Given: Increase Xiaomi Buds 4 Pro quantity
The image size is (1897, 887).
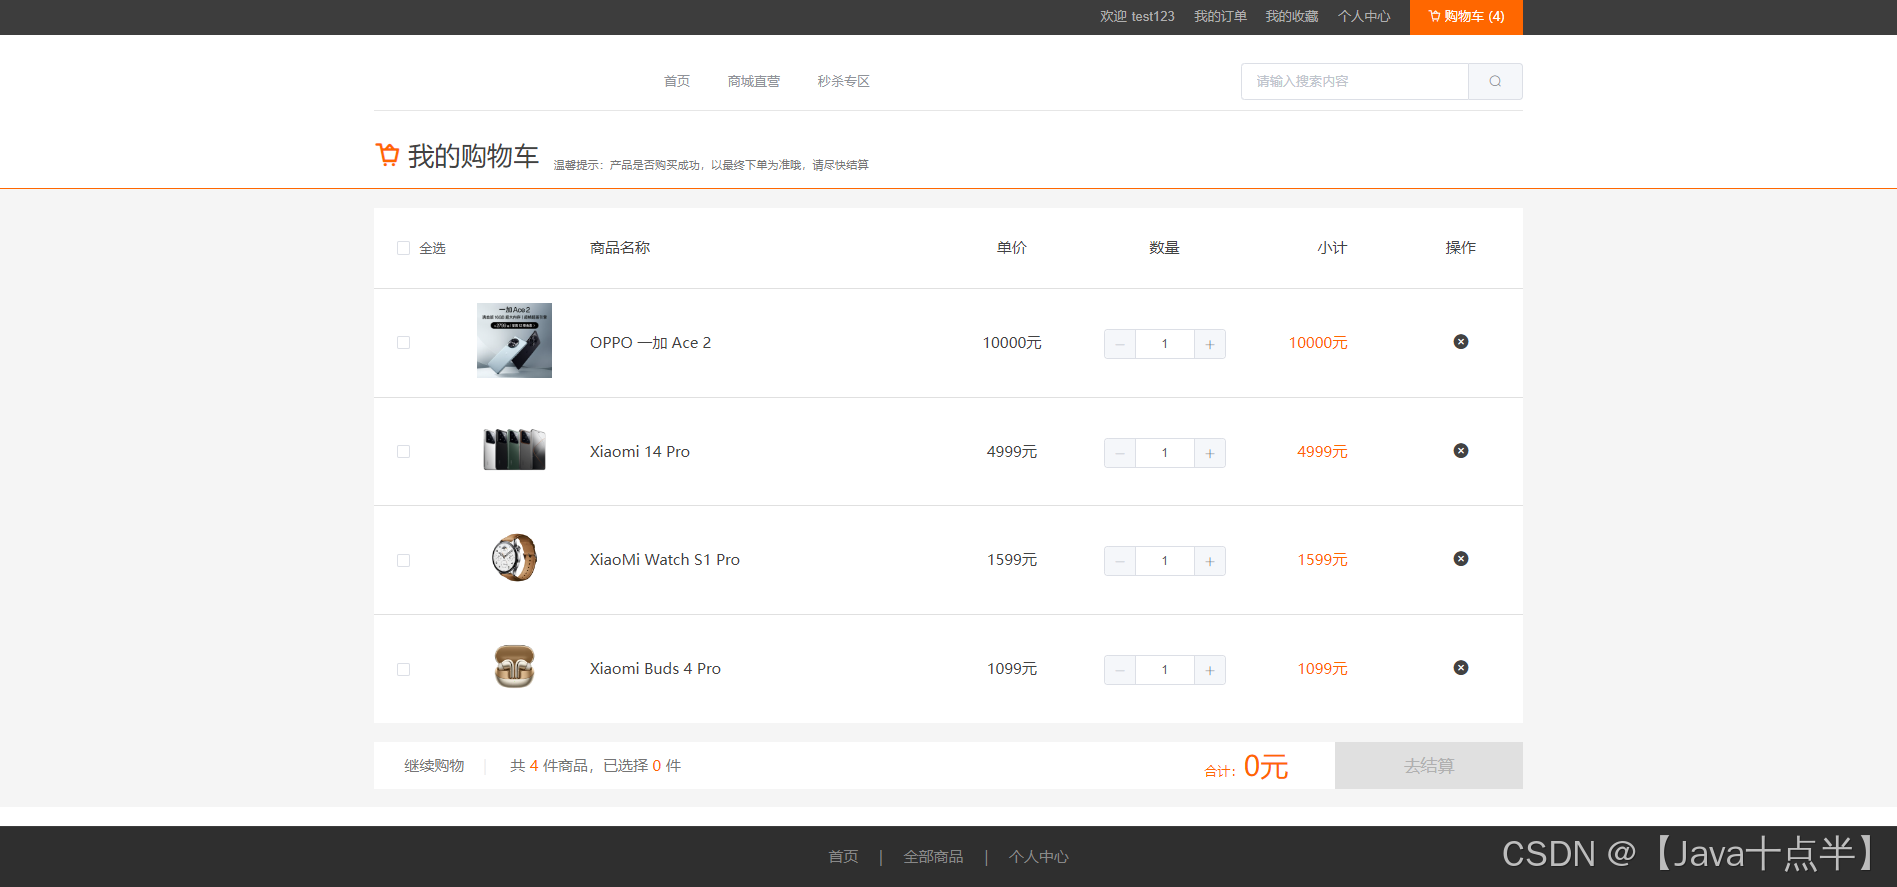Looking at the screenshot, I should [x=1210, y=670].
